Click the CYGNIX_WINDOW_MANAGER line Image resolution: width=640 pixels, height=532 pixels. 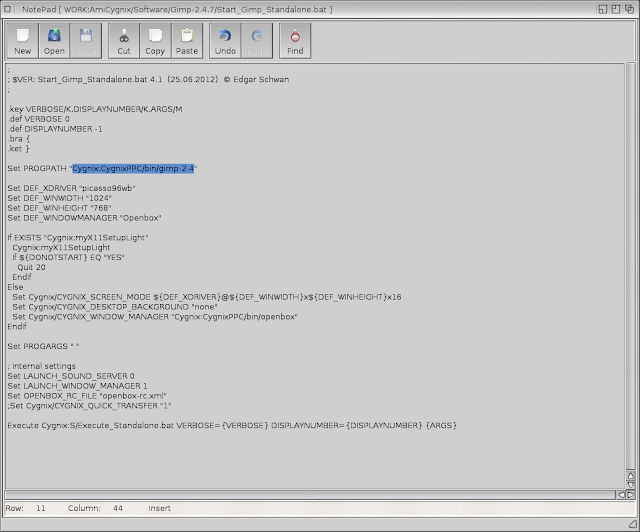[155, 316]
